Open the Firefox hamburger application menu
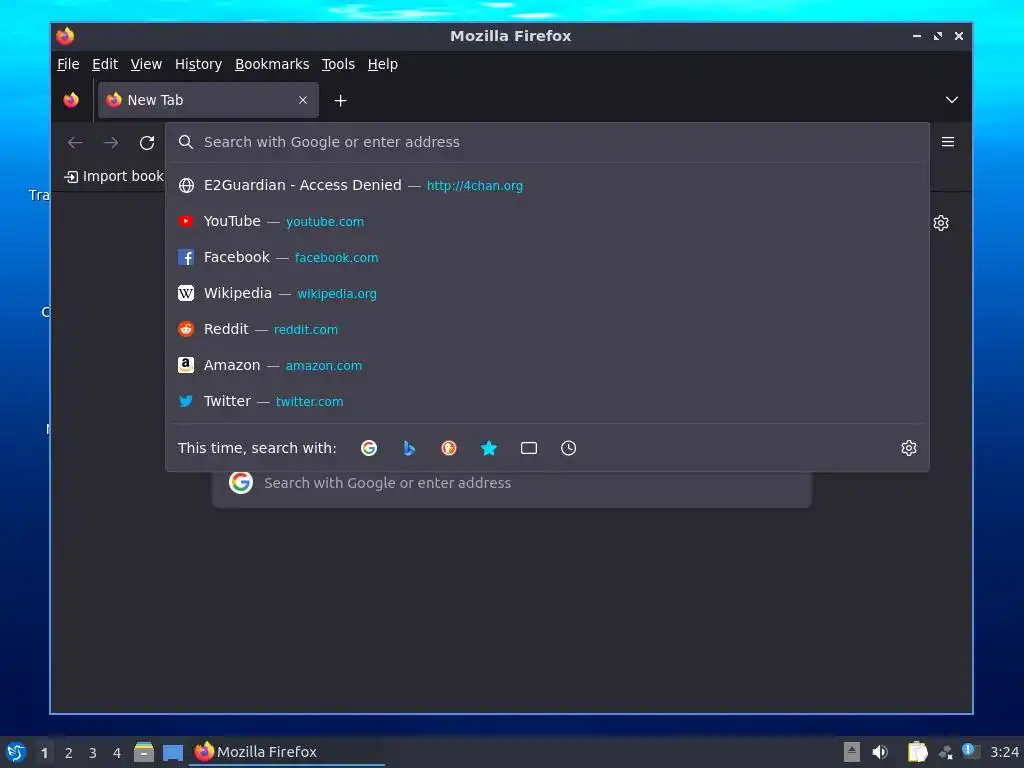 (x=948, y=142)
